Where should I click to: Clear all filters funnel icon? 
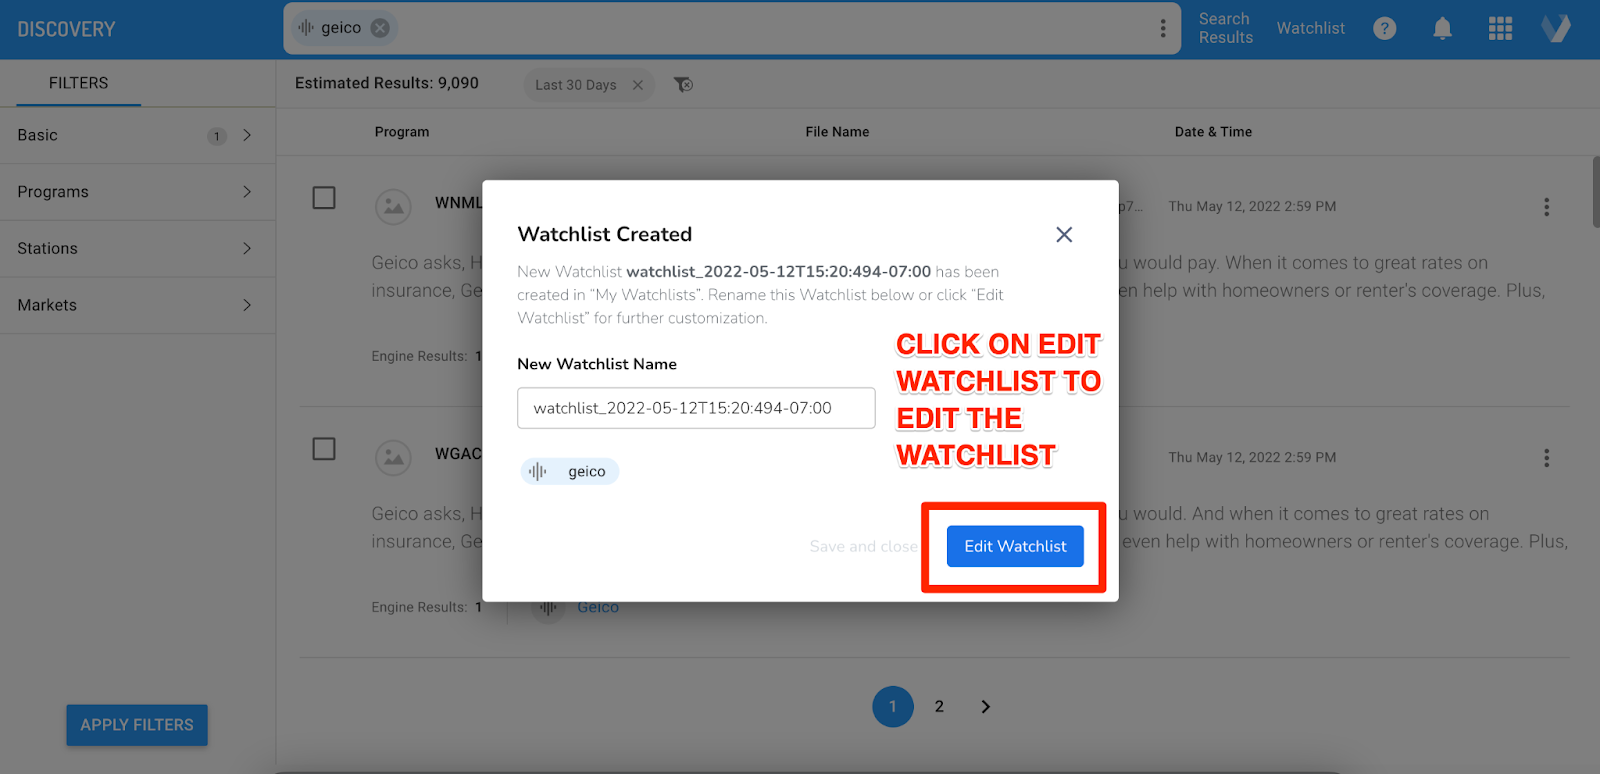684,85
